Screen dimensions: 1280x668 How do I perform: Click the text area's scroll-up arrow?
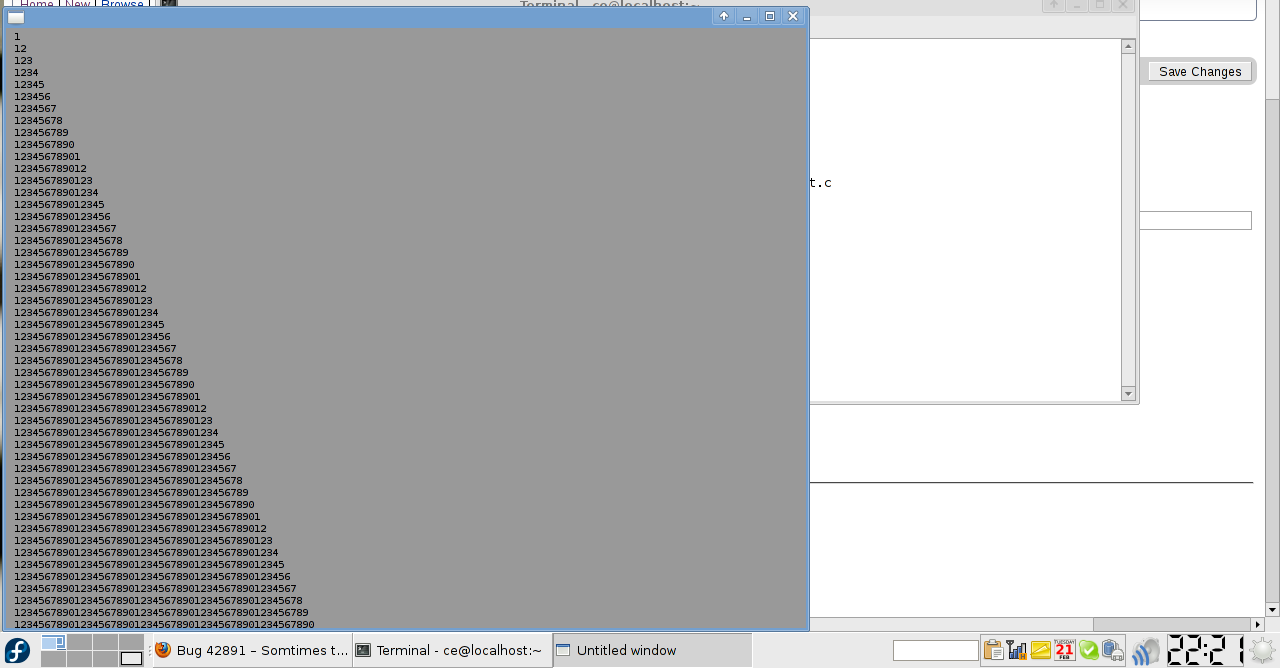[1128, 46]
